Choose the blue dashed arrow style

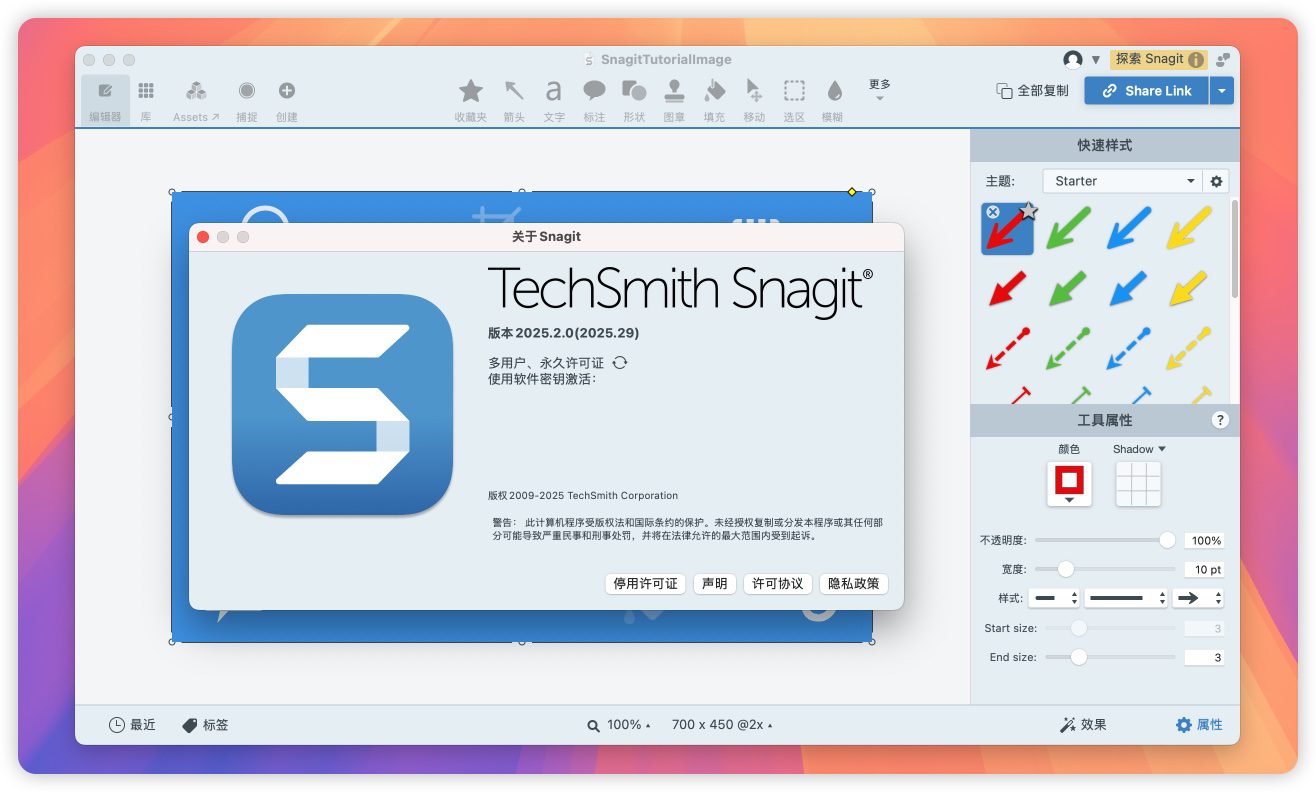coord(1128,348)
